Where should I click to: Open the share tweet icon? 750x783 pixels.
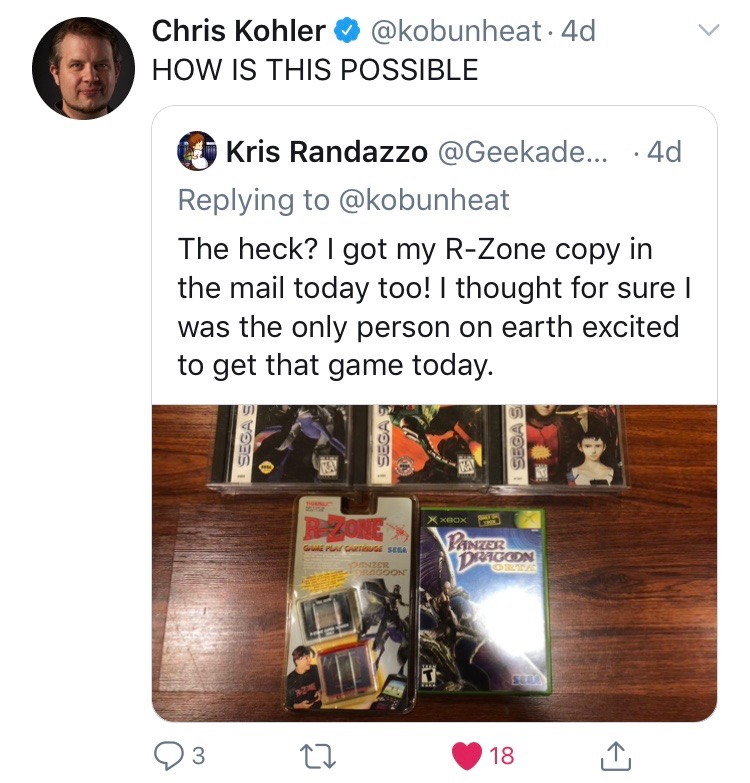[x=616, y=756]
